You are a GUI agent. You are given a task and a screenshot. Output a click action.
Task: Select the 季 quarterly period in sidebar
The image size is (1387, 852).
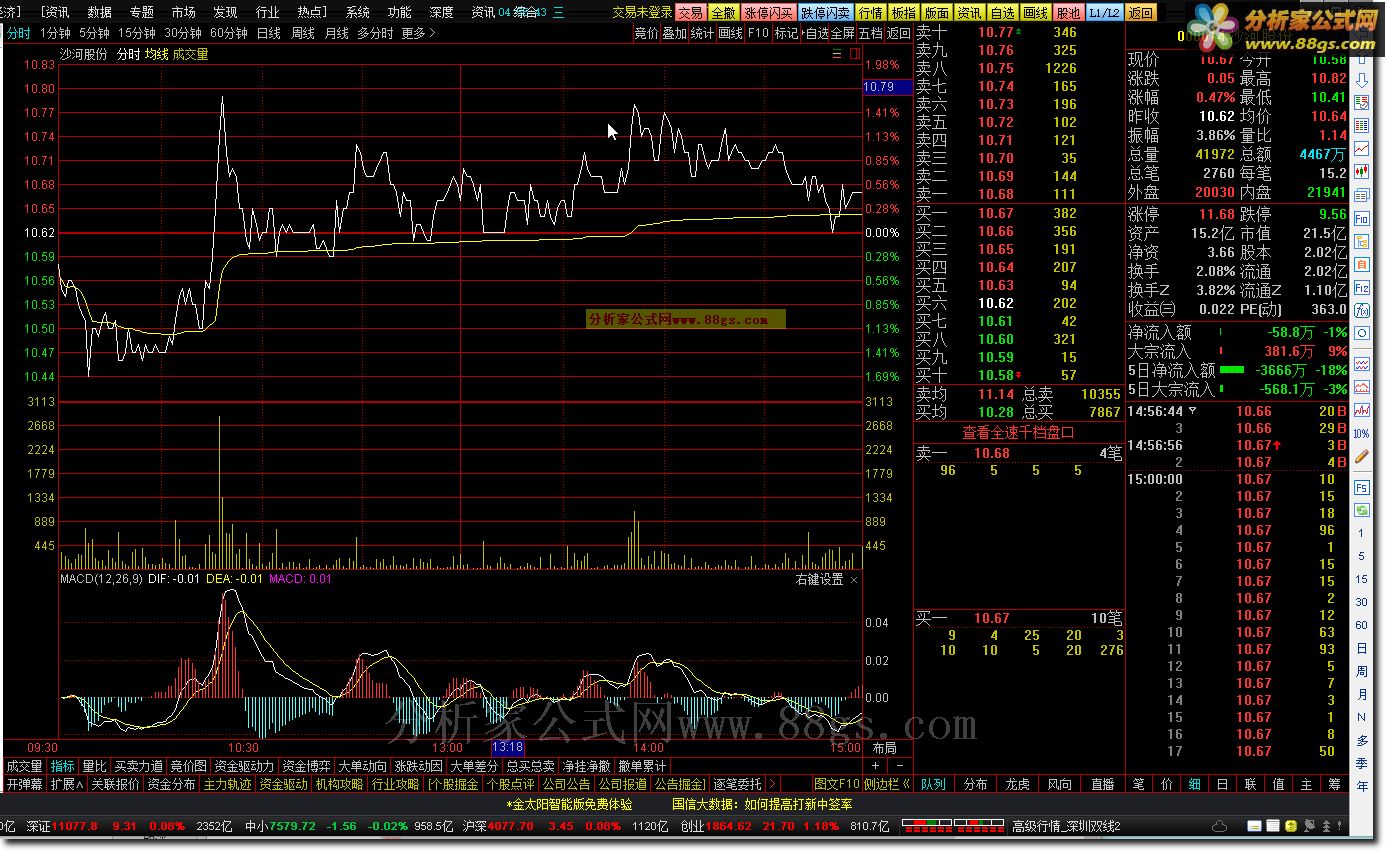1362,763
